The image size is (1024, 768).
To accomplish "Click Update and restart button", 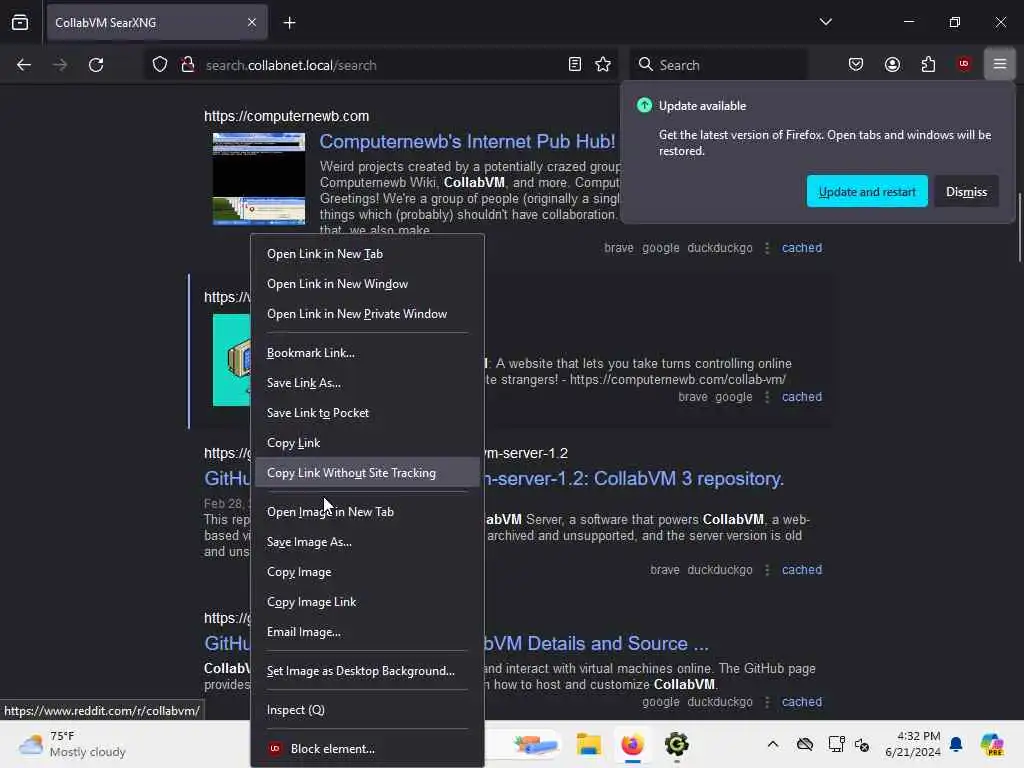I will click(x=867, y=191).
